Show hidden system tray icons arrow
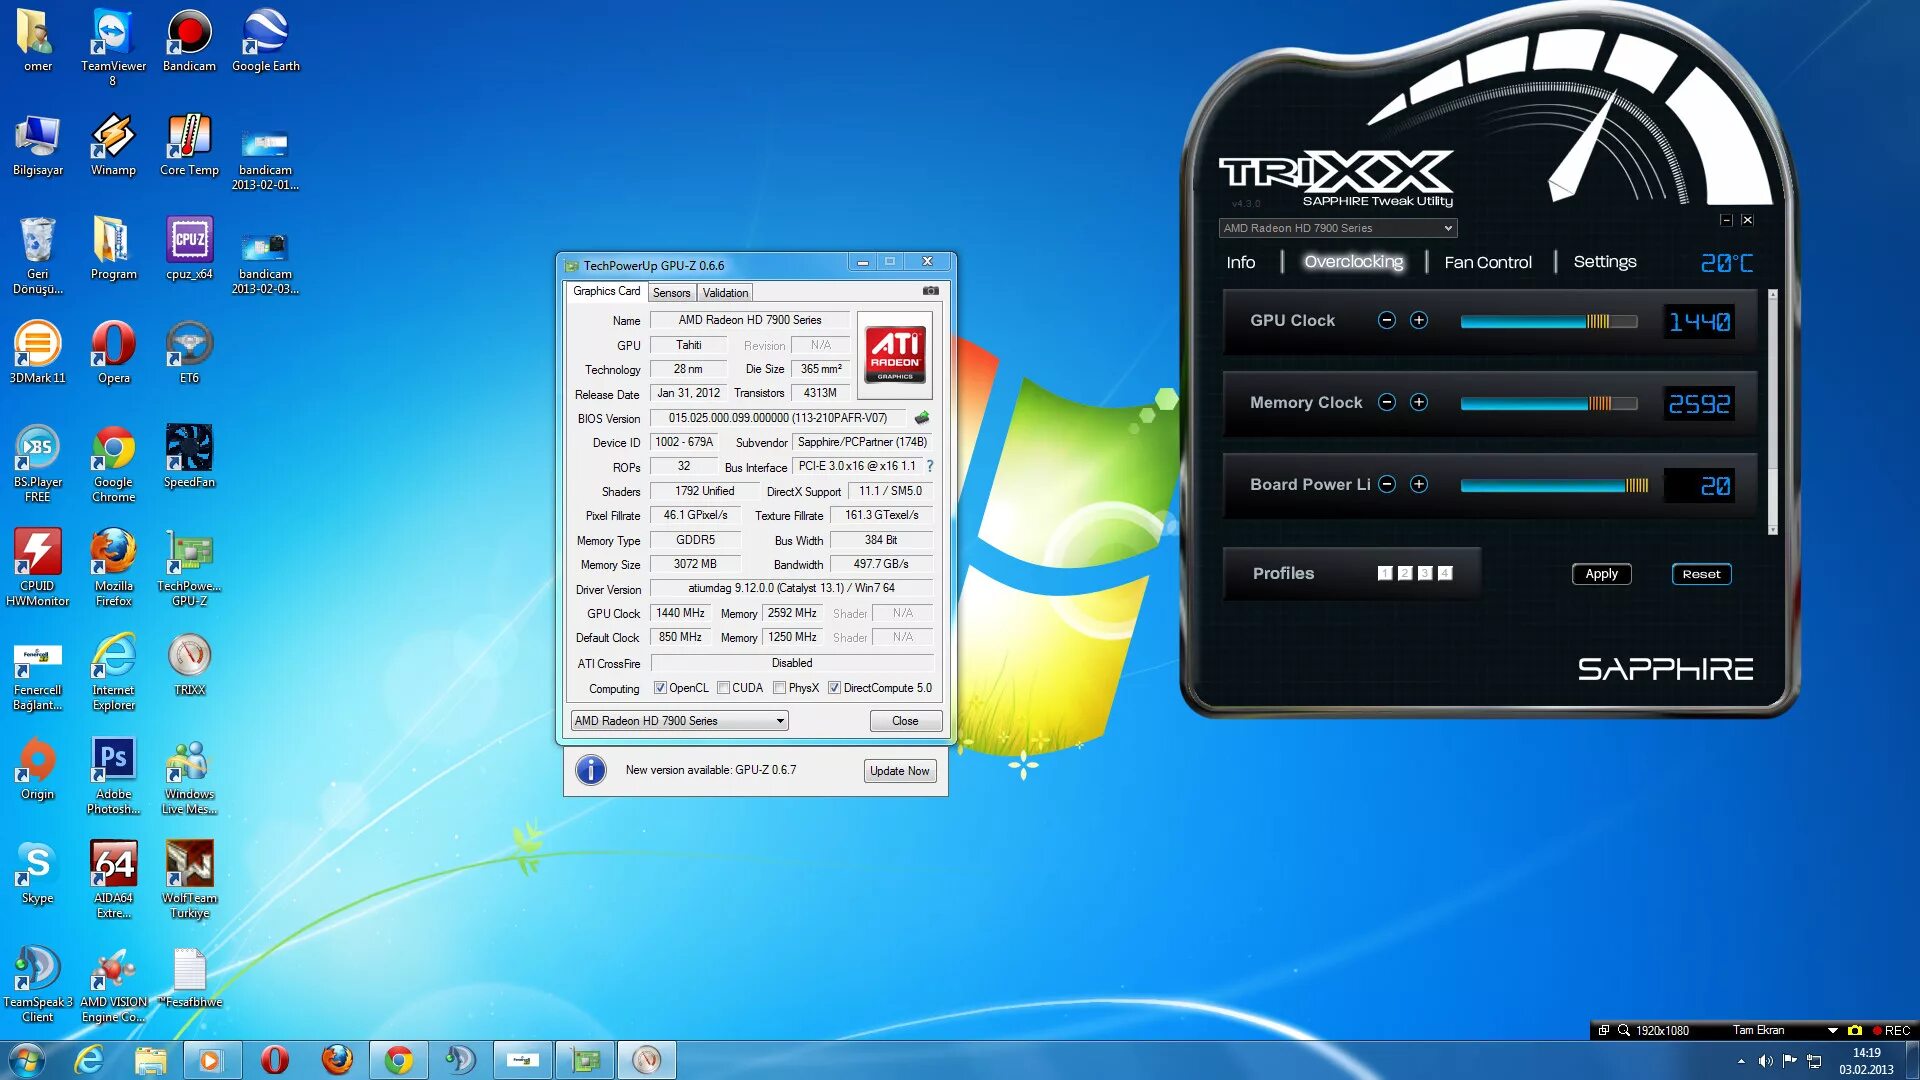 click(1741, 1061)
